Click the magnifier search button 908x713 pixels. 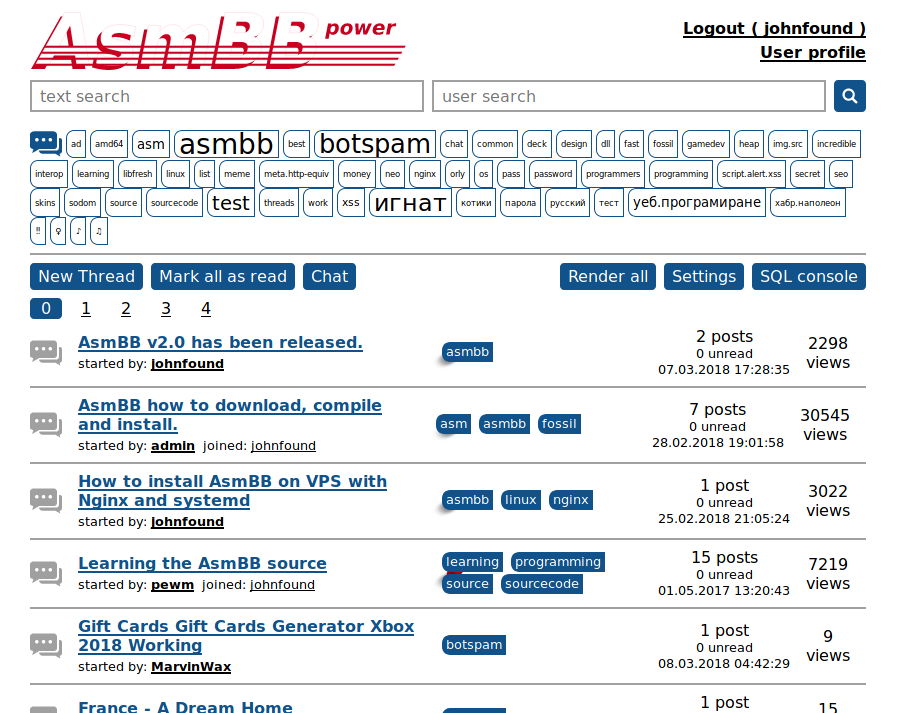(x=850, y=96)
